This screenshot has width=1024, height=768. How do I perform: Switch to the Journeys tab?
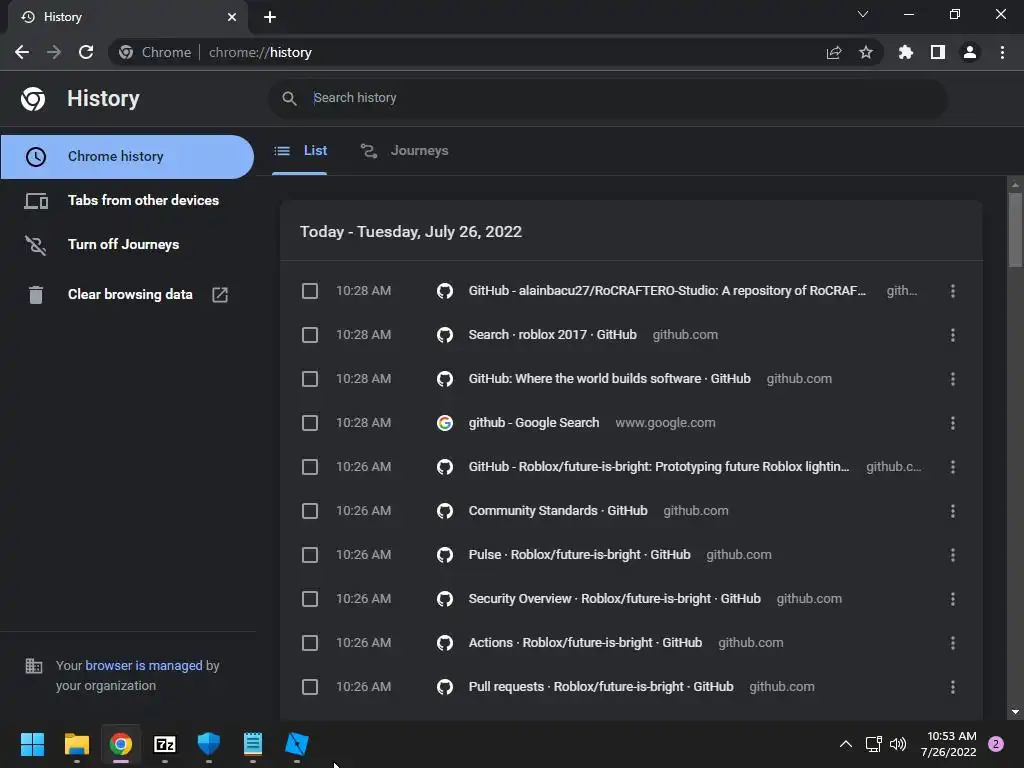pos(405,151)
